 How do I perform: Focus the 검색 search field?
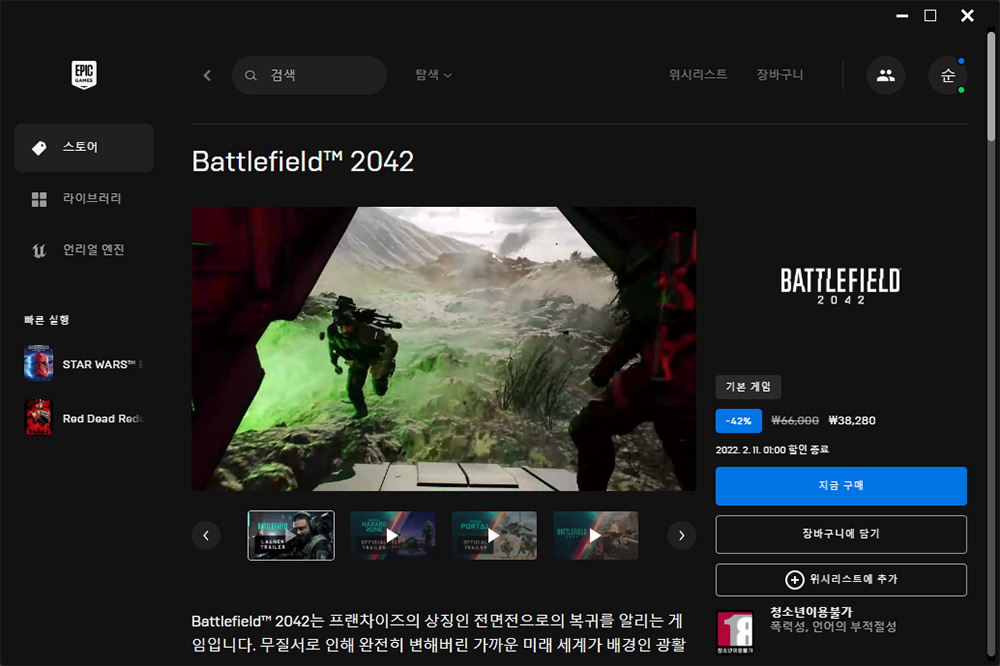(309, 75)
